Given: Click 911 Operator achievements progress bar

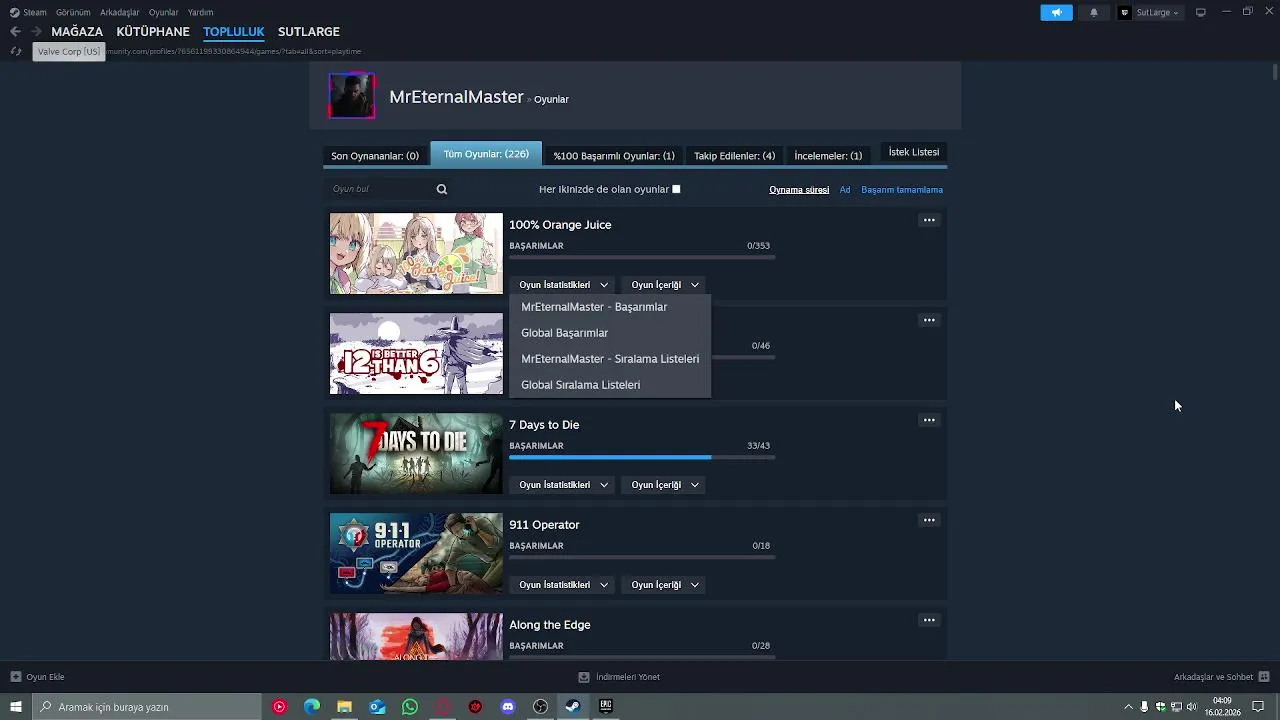Looking at the screenshot, I should (642, 557).
